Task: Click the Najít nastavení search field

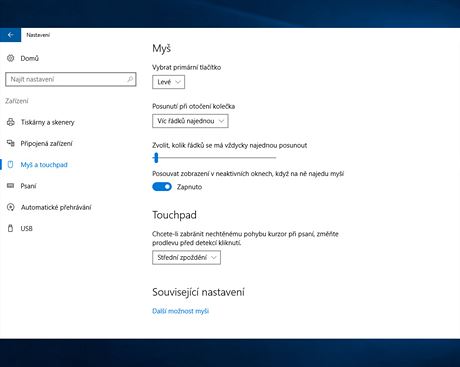Action: click(x=71, y=79)
